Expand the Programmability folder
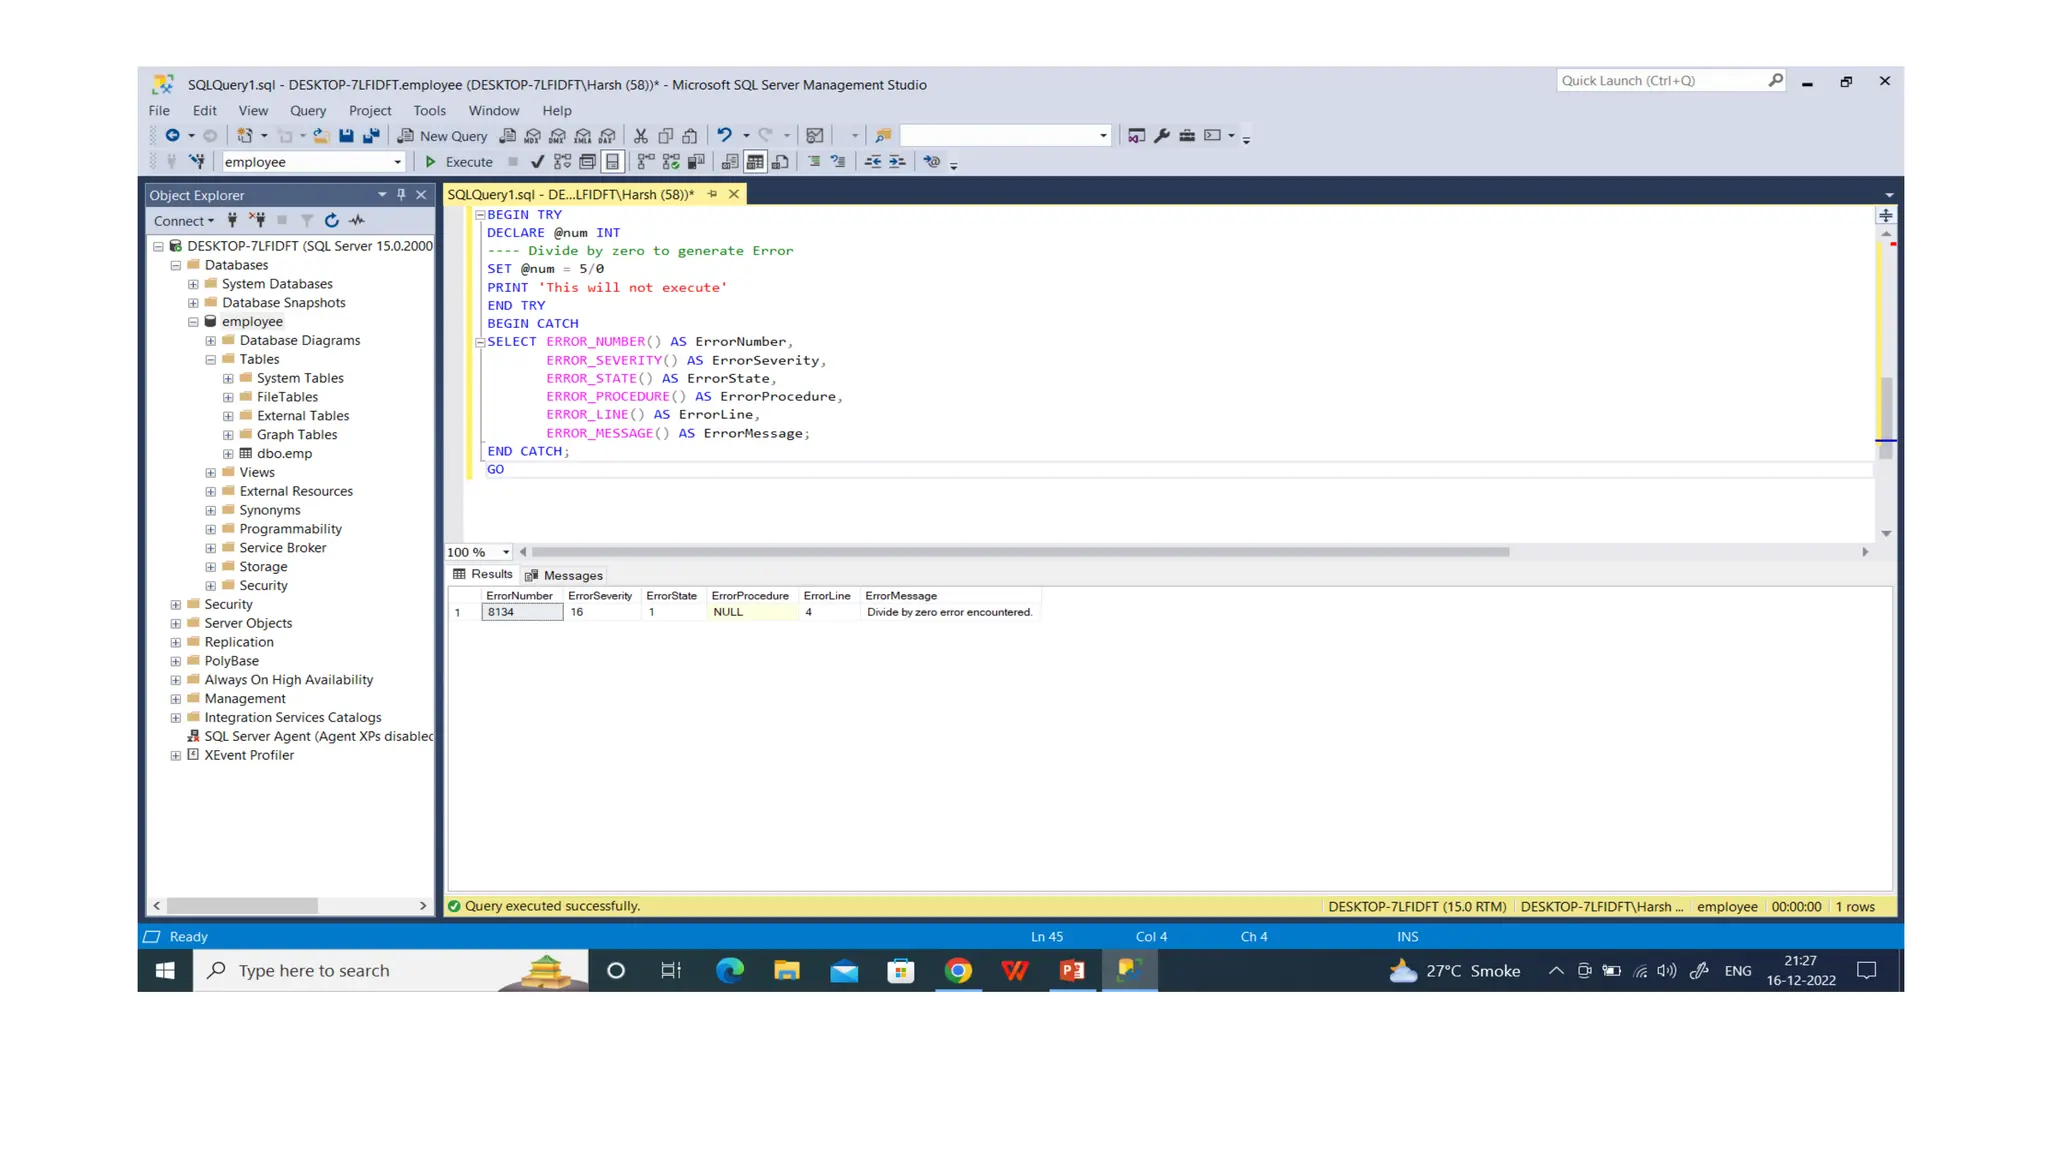2048x1152 pixels. [x=211, y=529]
